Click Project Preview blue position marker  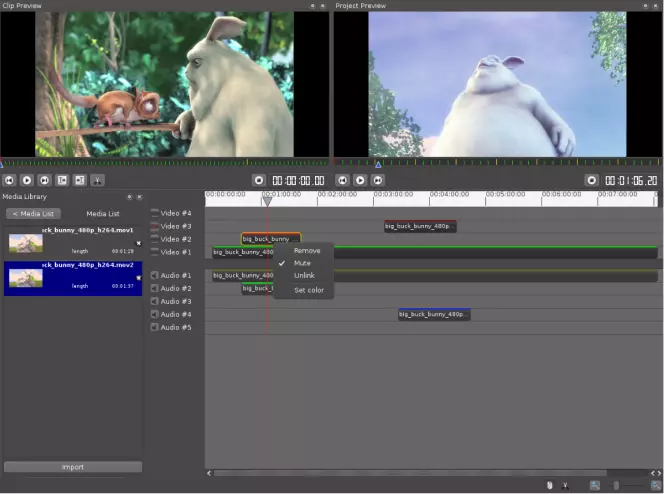click(378, 165)
